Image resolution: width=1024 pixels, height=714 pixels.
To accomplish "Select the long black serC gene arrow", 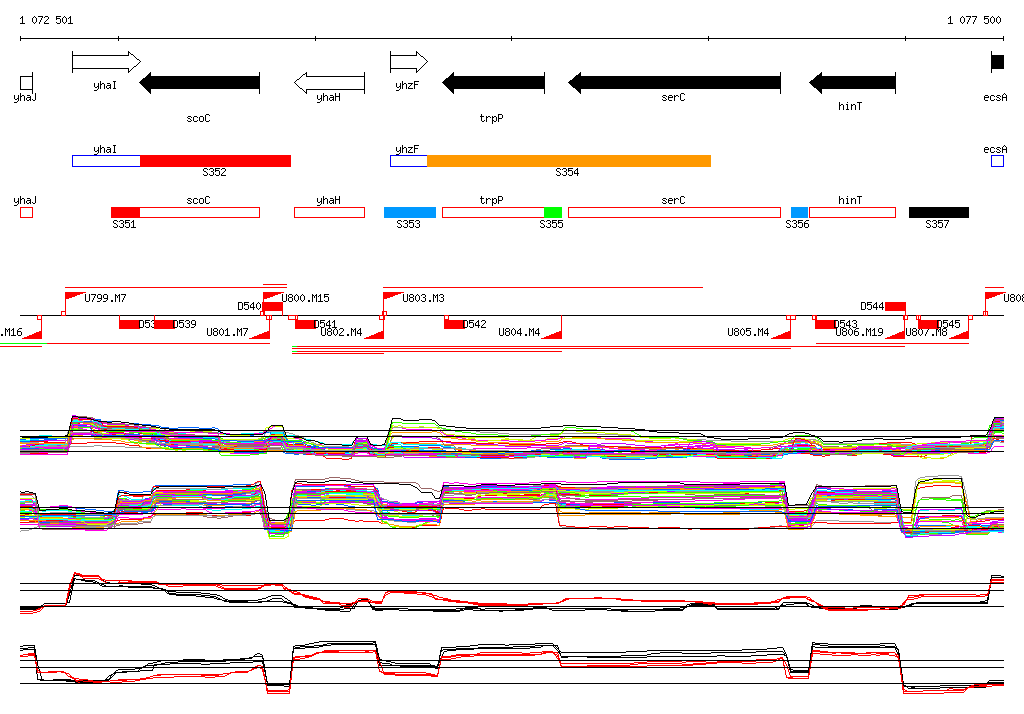I will tap(675, 82).
